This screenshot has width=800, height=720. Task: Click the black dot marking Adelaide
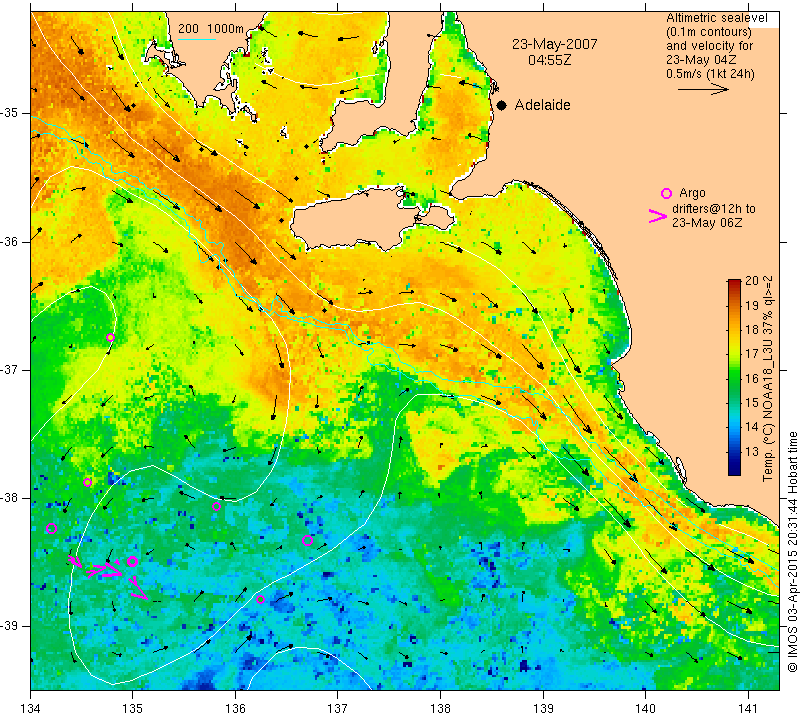[x=502, y=105]
